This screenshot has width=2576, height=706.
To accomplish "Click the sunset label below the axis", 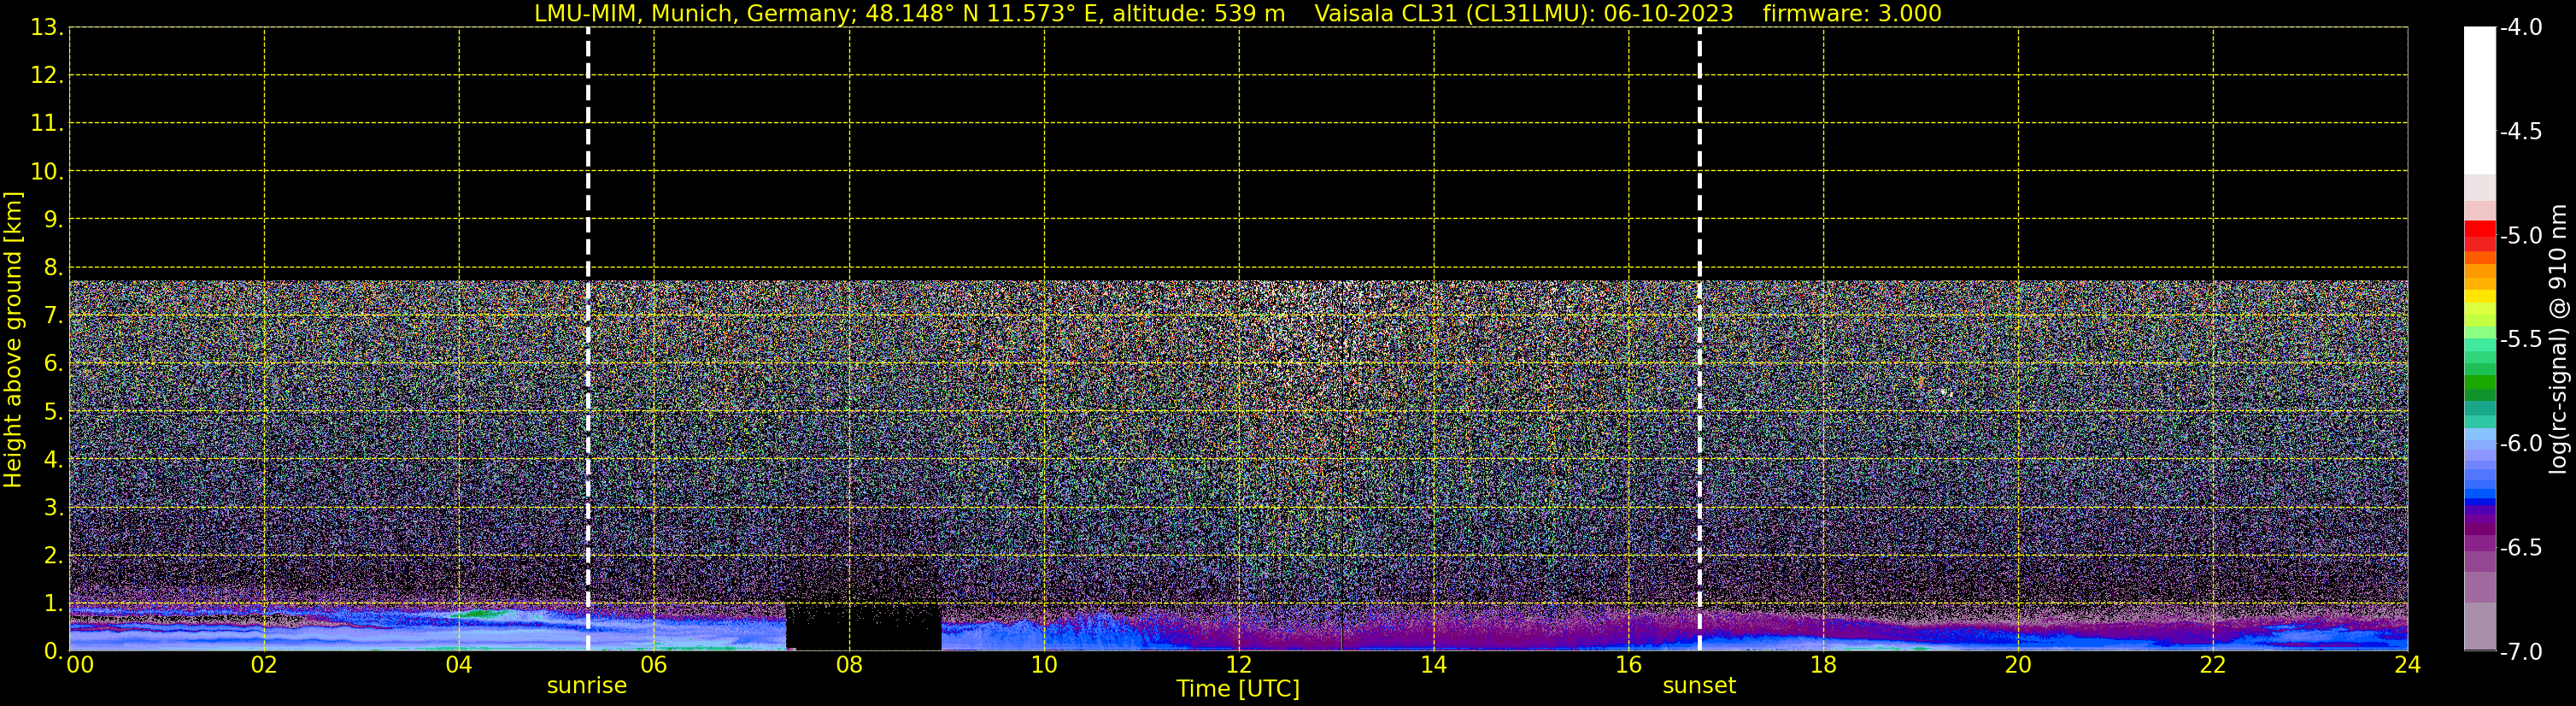I will pos(1699,686).
